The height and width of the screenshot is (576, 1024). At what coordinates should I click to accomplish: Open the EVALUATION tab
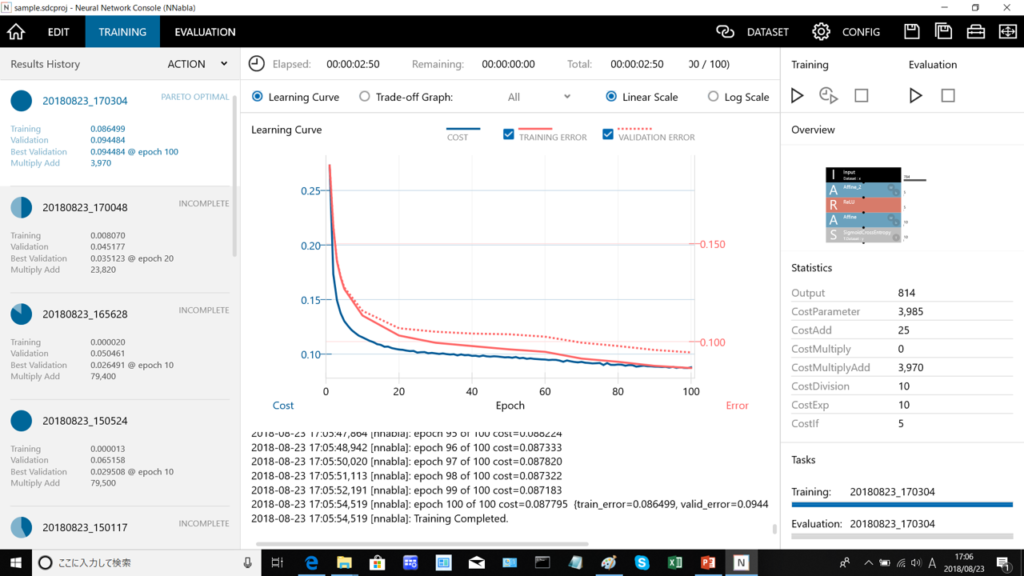point(205,31)
